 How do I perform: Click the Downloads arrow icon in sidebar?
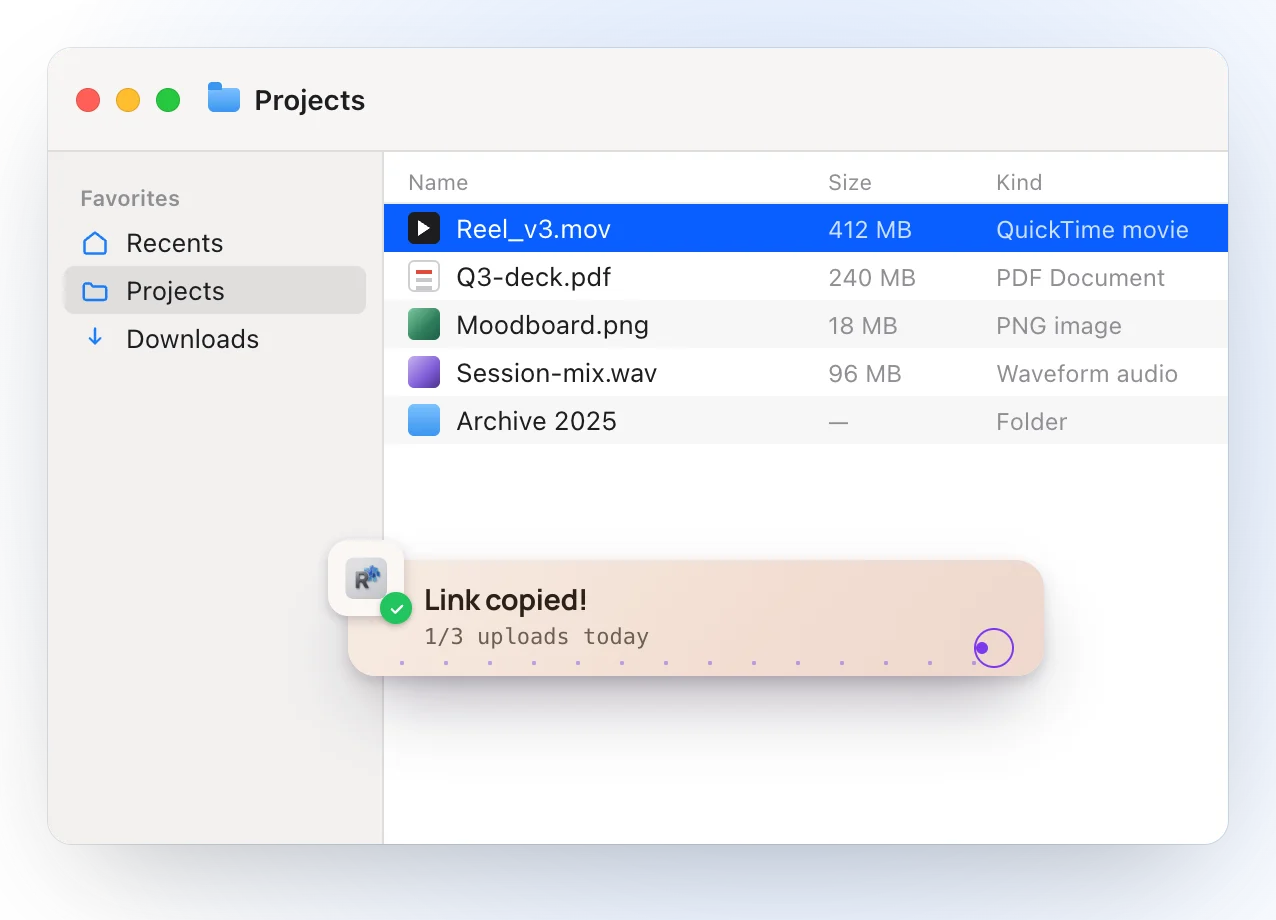click(x=95, y=338)
